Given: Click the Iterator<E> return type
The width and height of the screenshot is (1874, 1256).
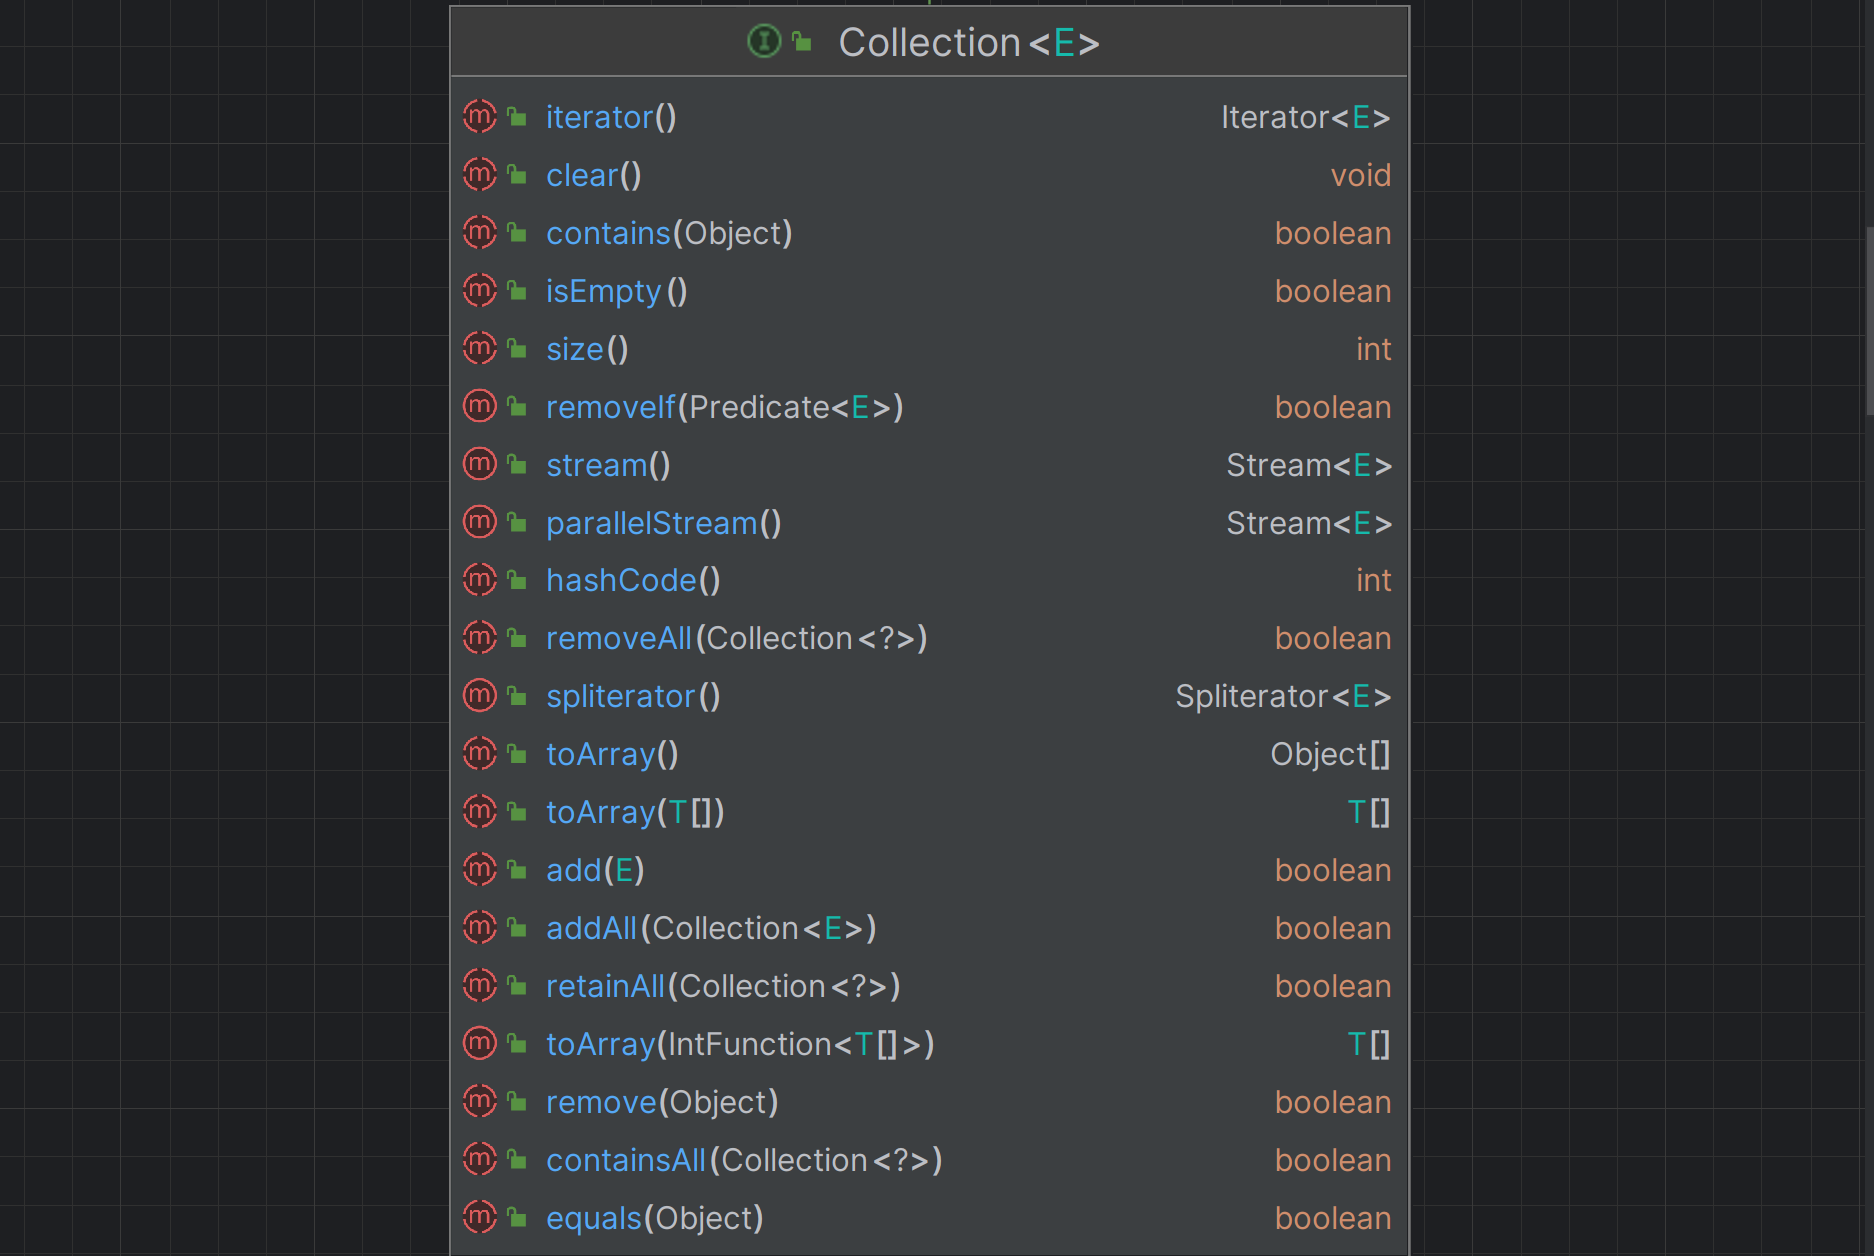Looking at the screenshot, I should click(x=1306, y=118).
